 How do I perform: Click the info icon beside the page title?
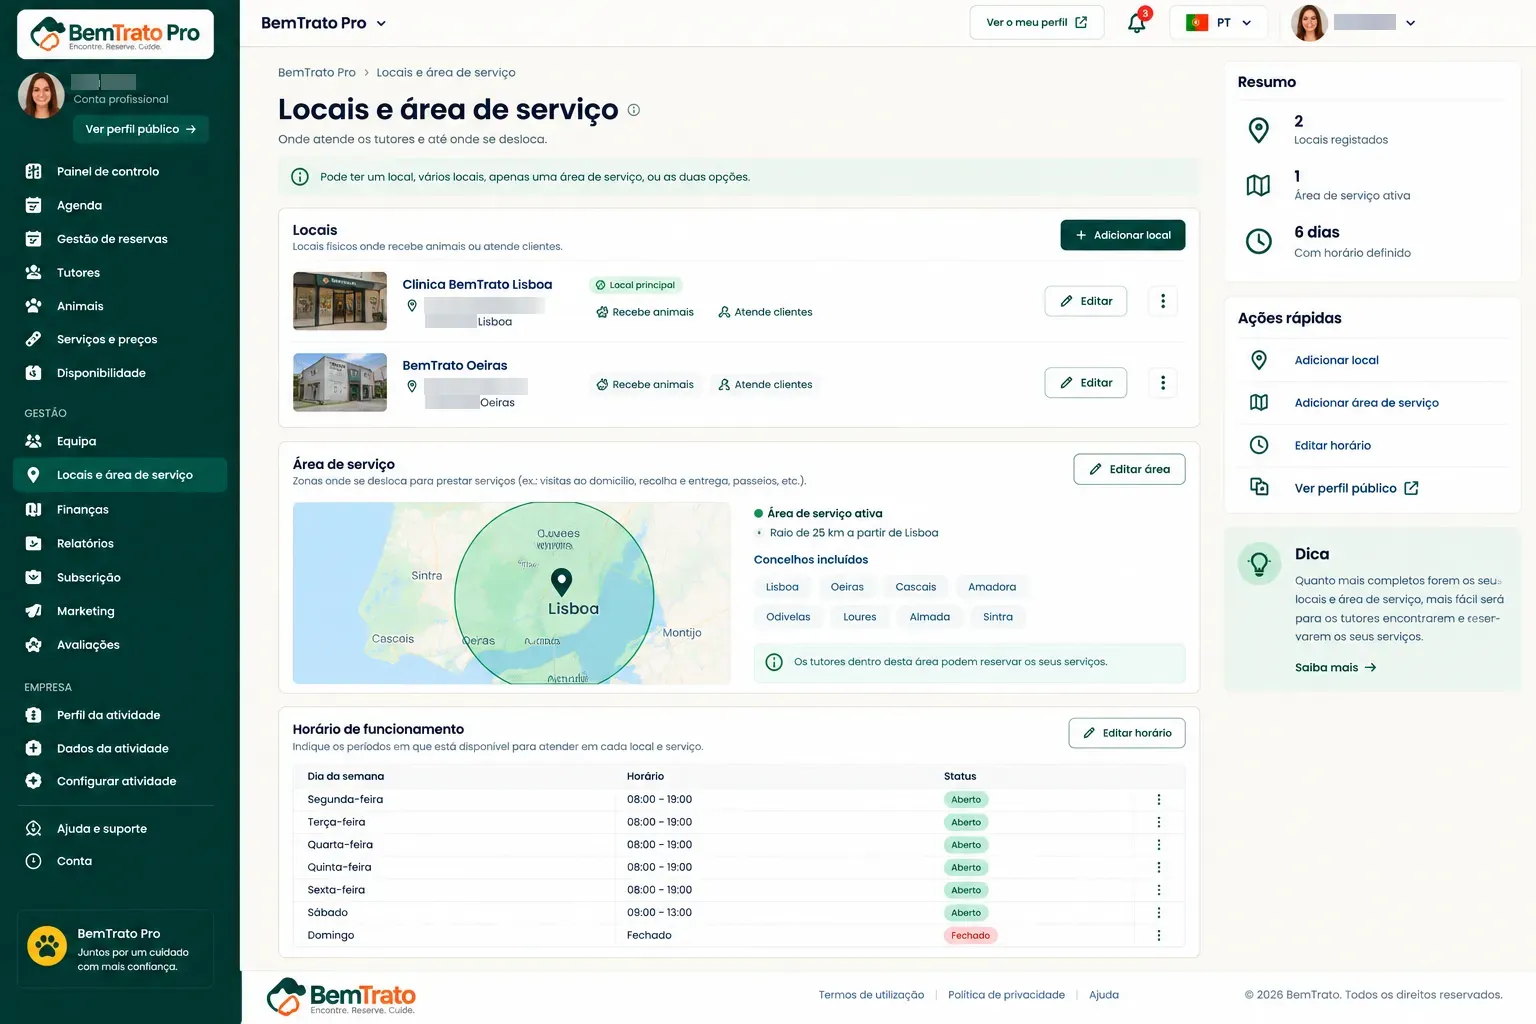point(634,110)
